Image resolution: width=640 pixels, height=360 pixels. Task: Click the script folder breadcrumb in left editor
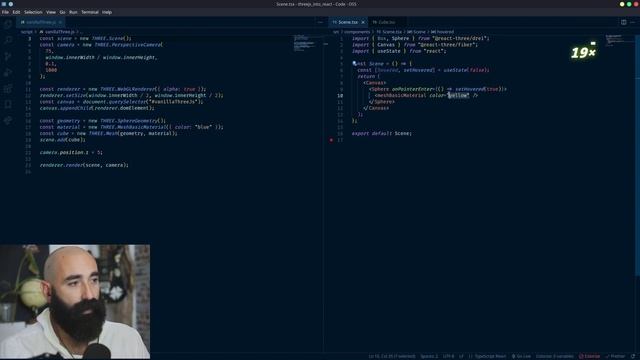coord(27,32)
